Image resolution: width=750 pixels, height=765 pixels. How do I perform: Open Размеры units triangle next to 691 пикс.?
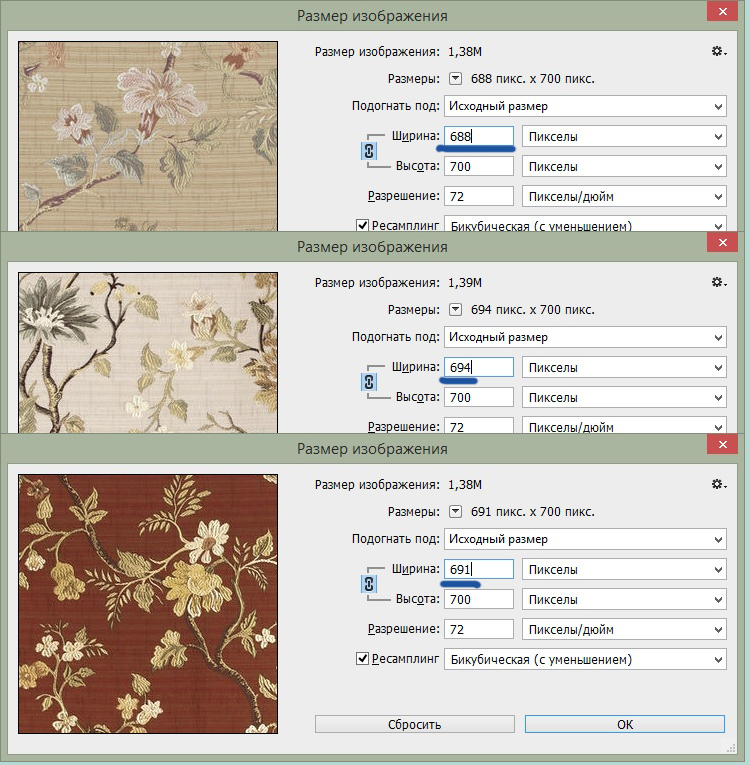(455, 511)
